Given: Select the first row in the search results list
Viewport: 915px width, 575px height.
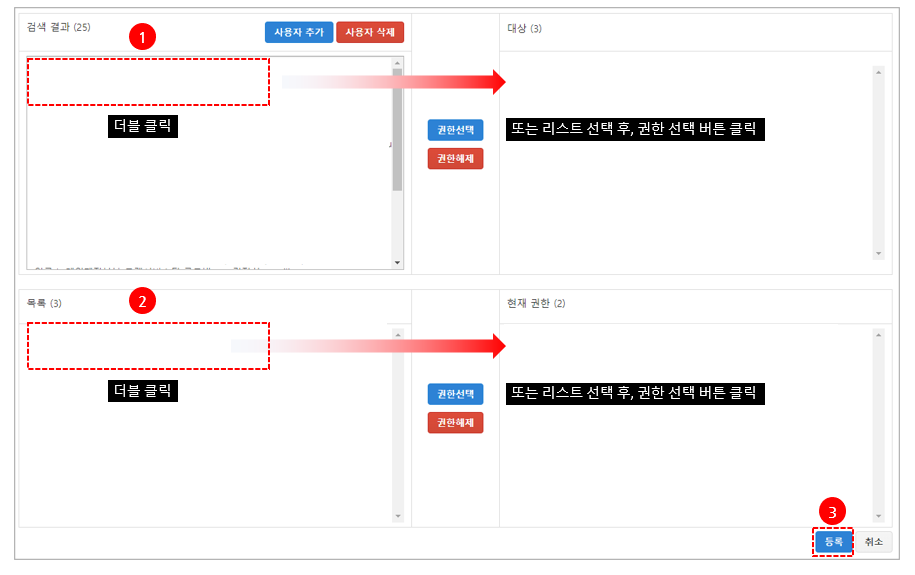Looking at the screenshot, I should tap(148, 82).
